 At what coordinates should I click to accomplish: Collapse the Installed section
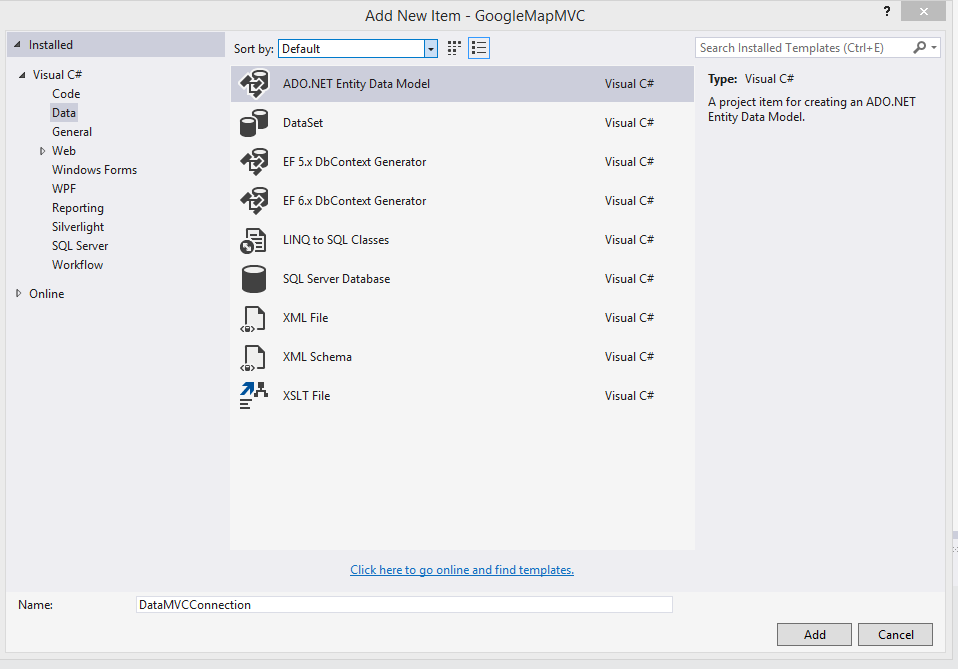click(x=17, y=45)
